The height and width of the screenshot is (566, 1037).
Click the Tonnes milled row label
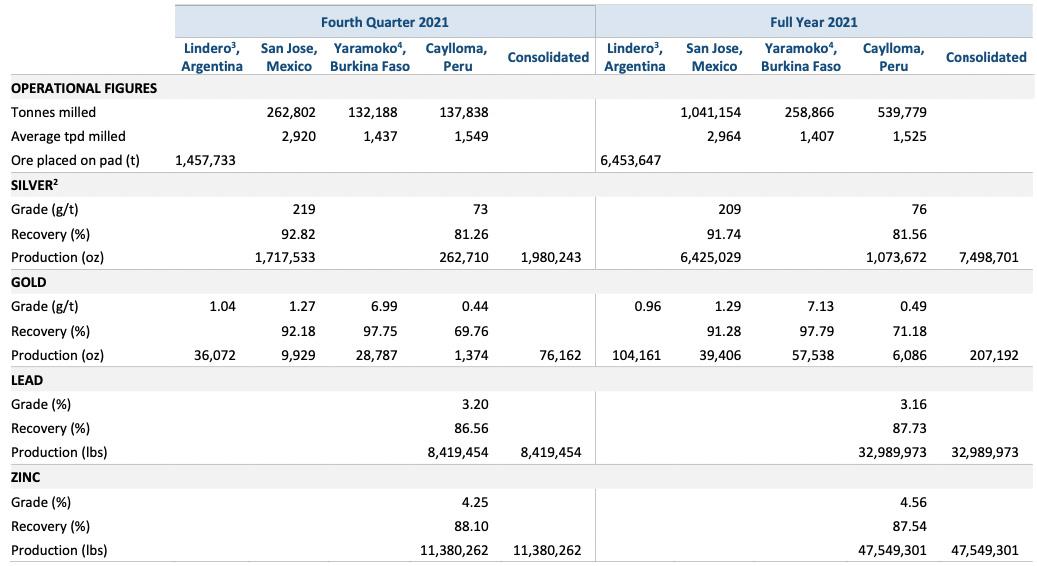54,113
